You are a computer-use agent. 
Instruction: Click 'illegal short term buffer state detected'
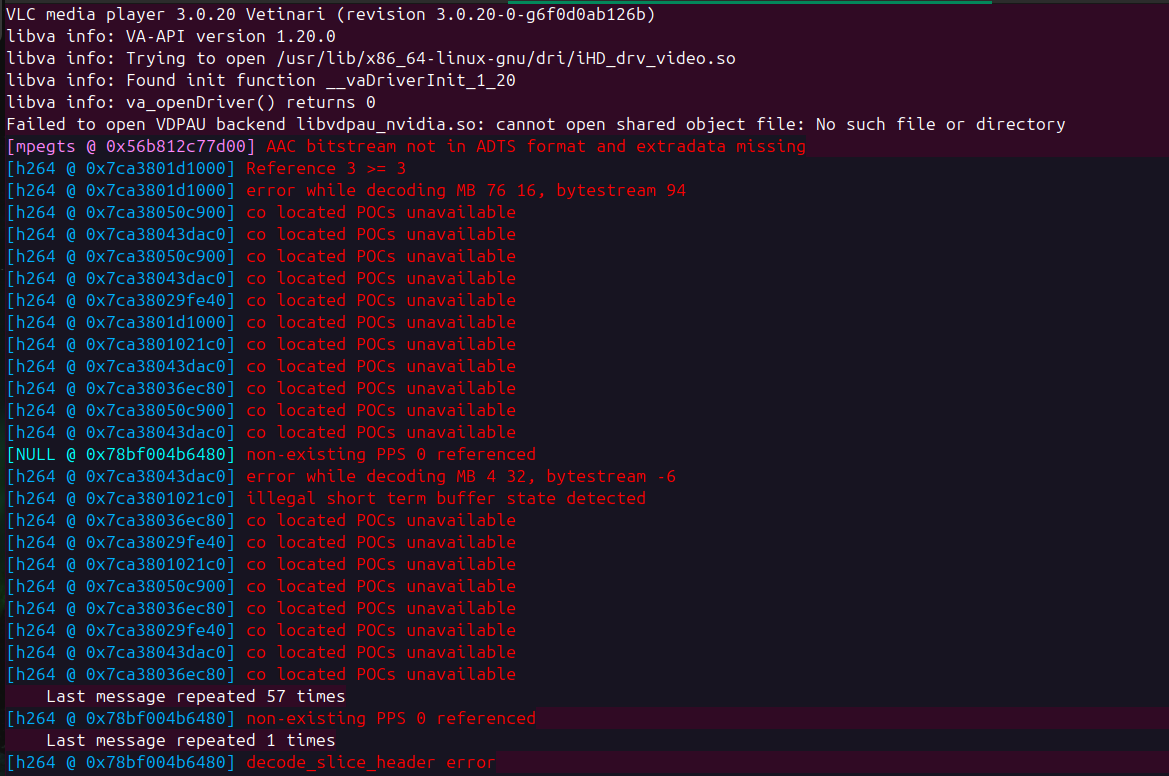click(446, 498)
